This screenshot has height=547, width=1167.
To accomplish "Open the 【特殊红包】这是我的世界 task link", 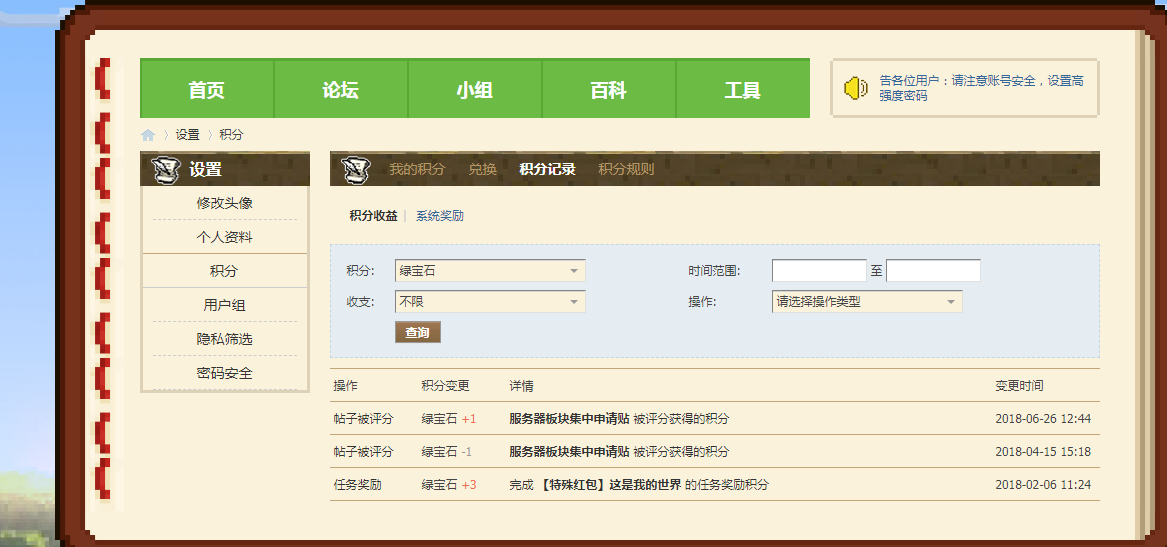I will (x=610, y=485).
